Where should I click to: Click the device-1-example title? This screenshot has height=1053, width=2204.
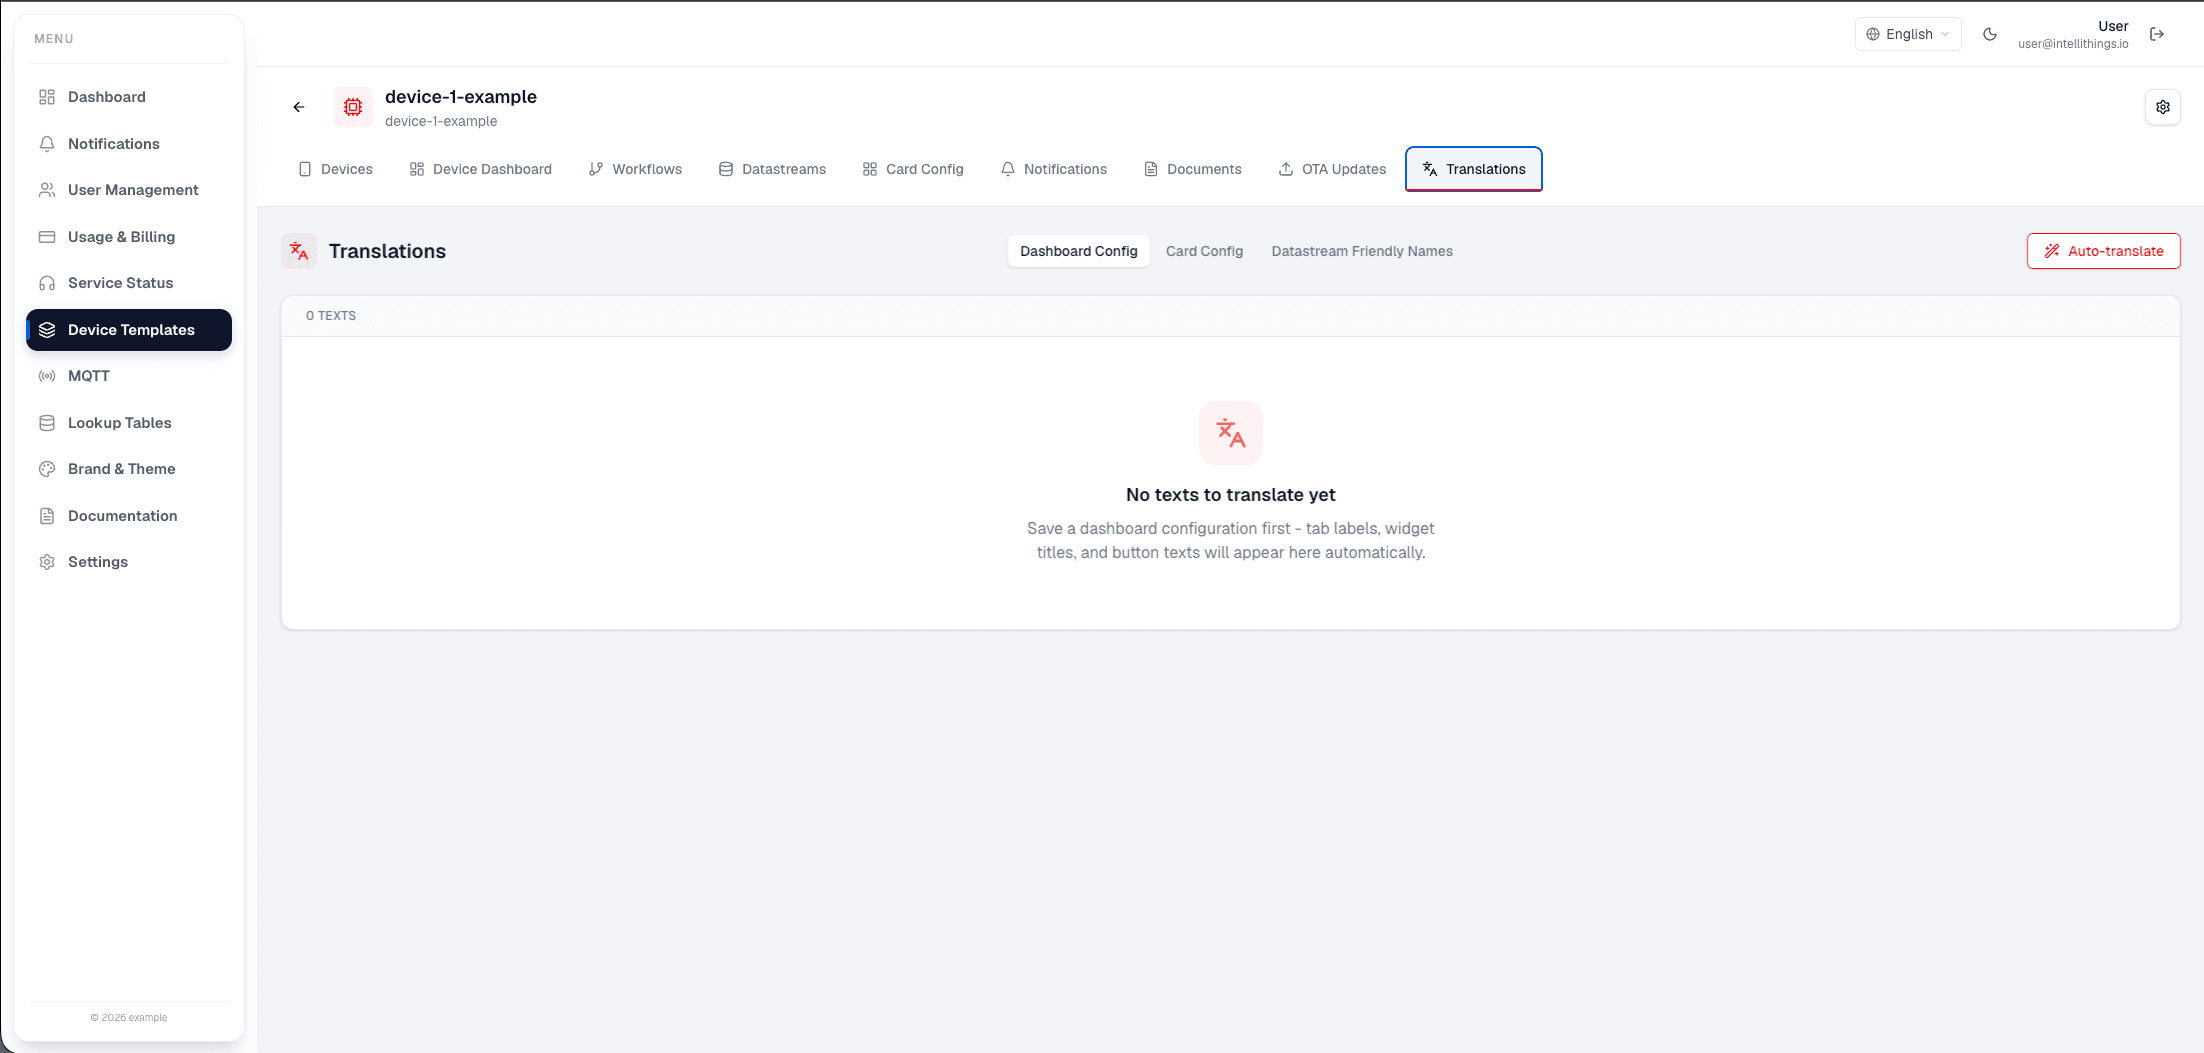click(x=461, y=97)
